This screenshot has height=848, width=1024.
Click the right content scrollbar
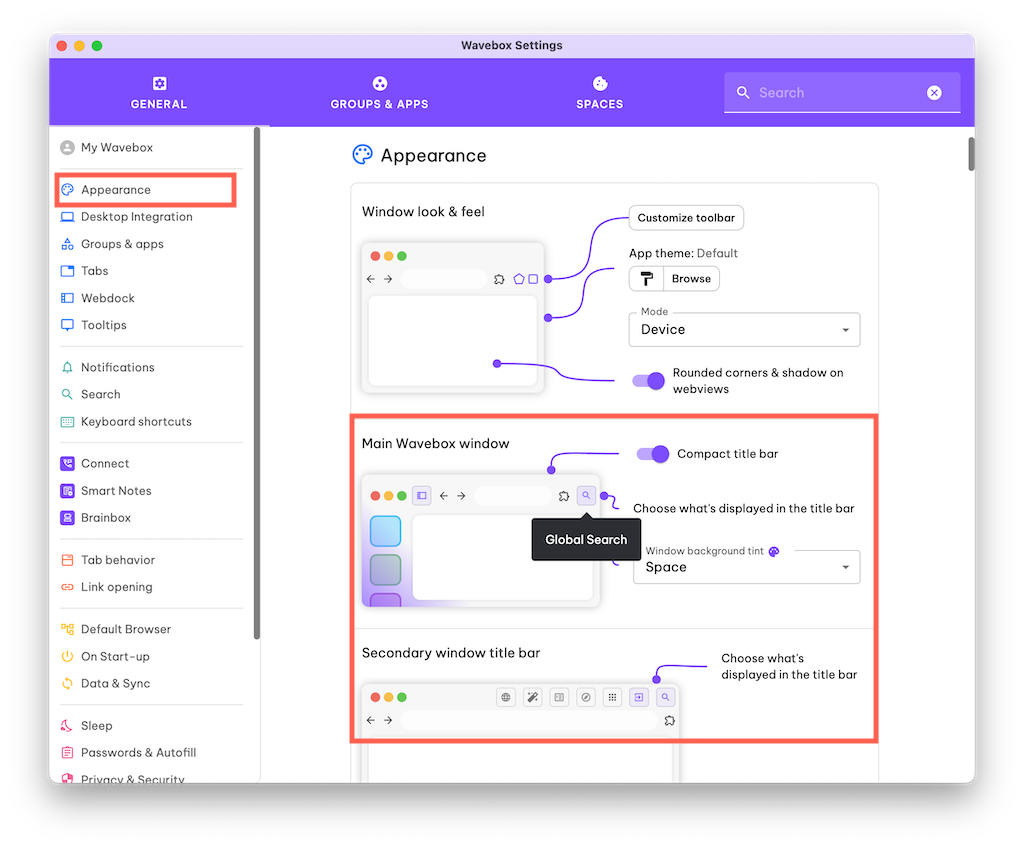(971, 154)
